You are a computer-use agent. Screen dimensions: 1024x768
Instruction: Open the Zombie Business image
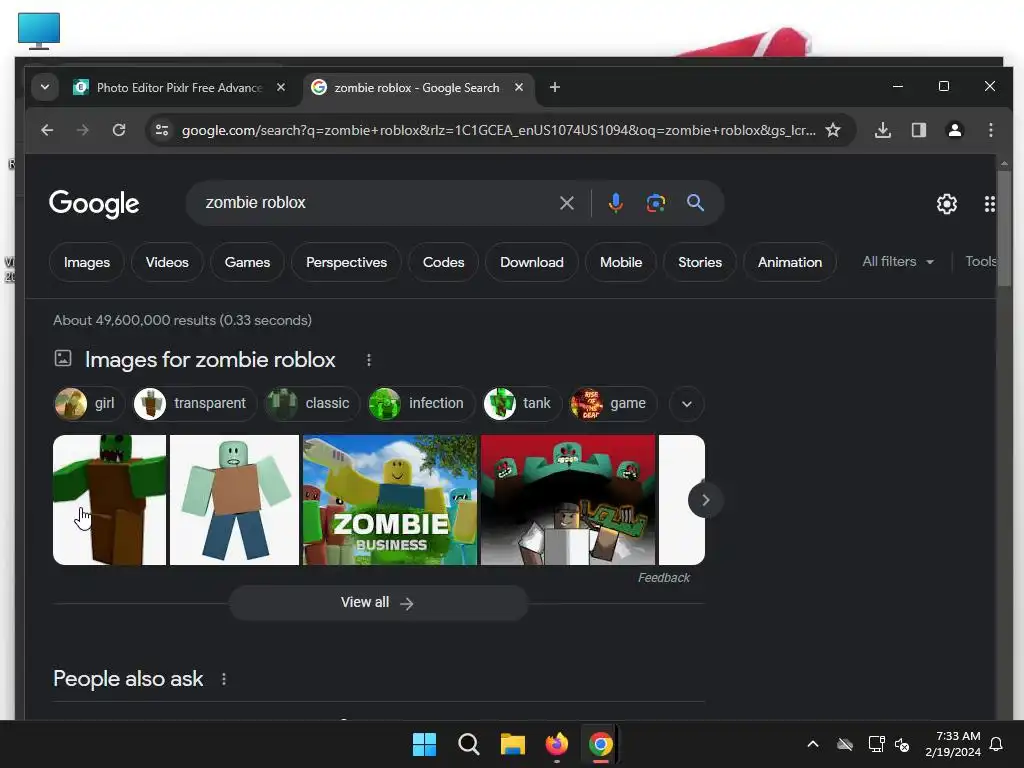point(390,500)
